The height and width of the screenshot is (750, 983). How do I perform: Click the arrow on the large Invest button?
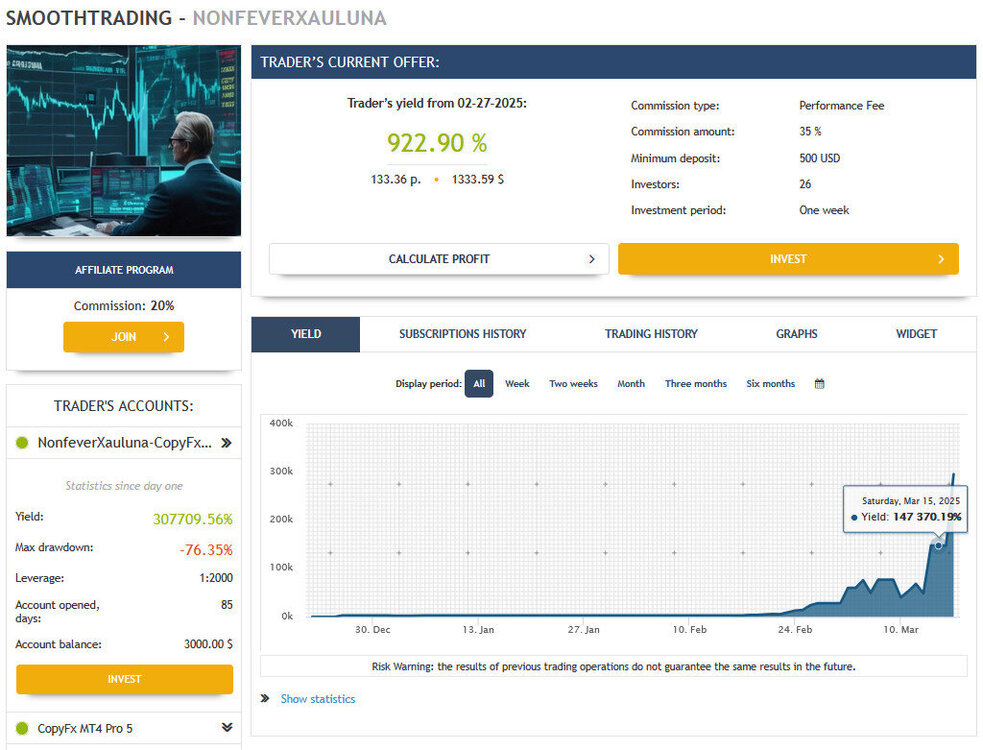pyautogui.click(x=940, y=259)
